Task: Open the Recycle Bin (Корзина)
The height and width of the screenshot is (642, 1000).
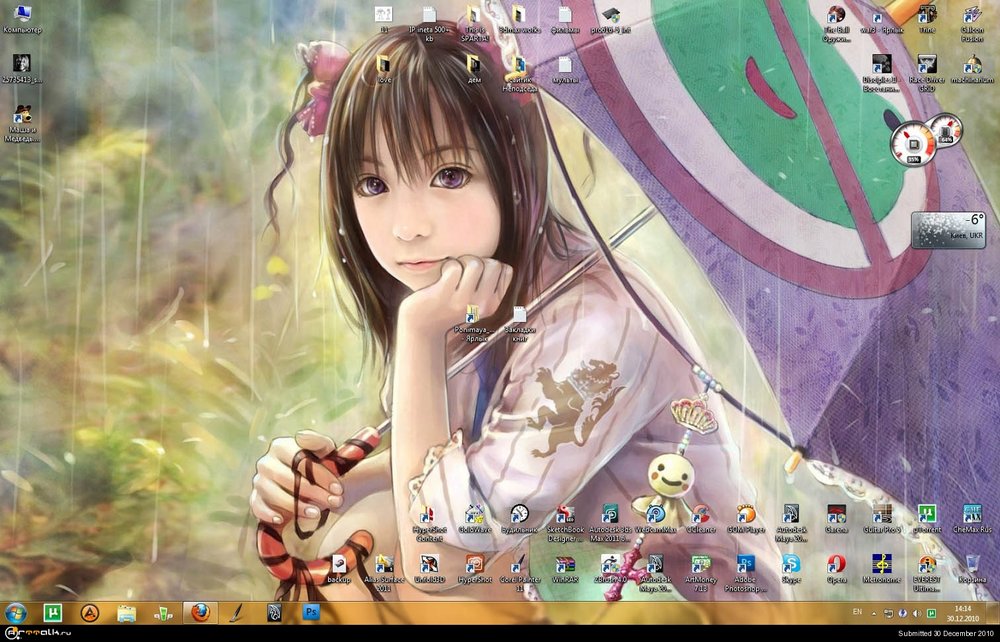Action: pyautogui.click(x=971, y=565)
